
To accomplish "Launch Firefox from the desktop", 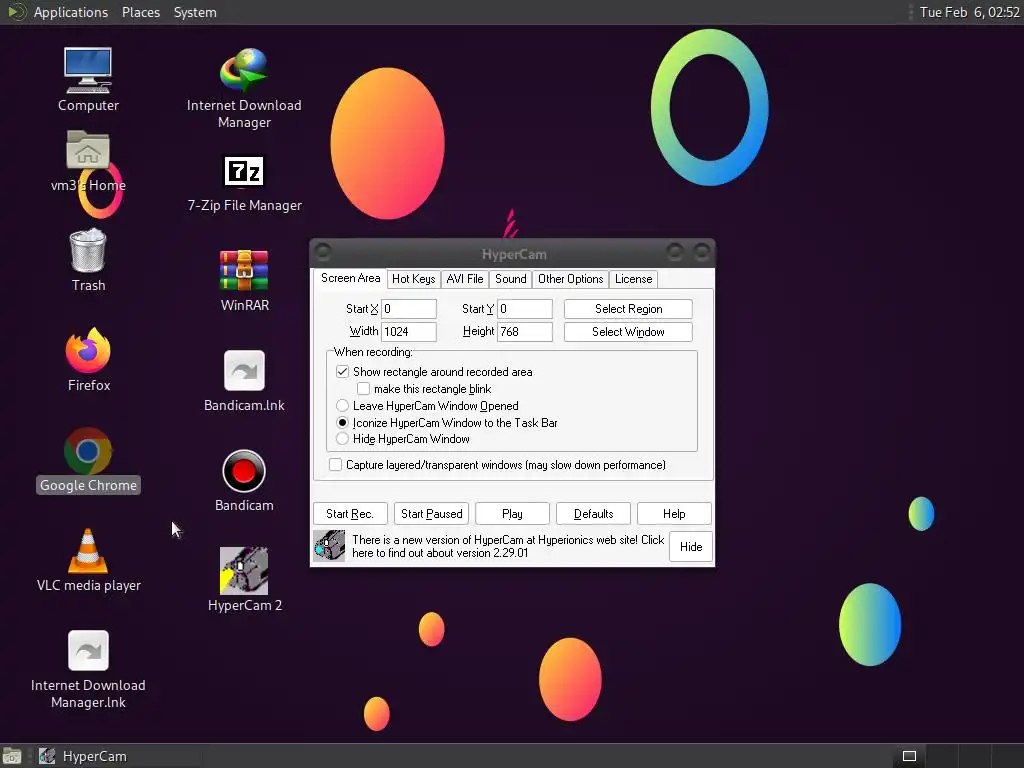I will pyautogui.click(x=88, y=351).
